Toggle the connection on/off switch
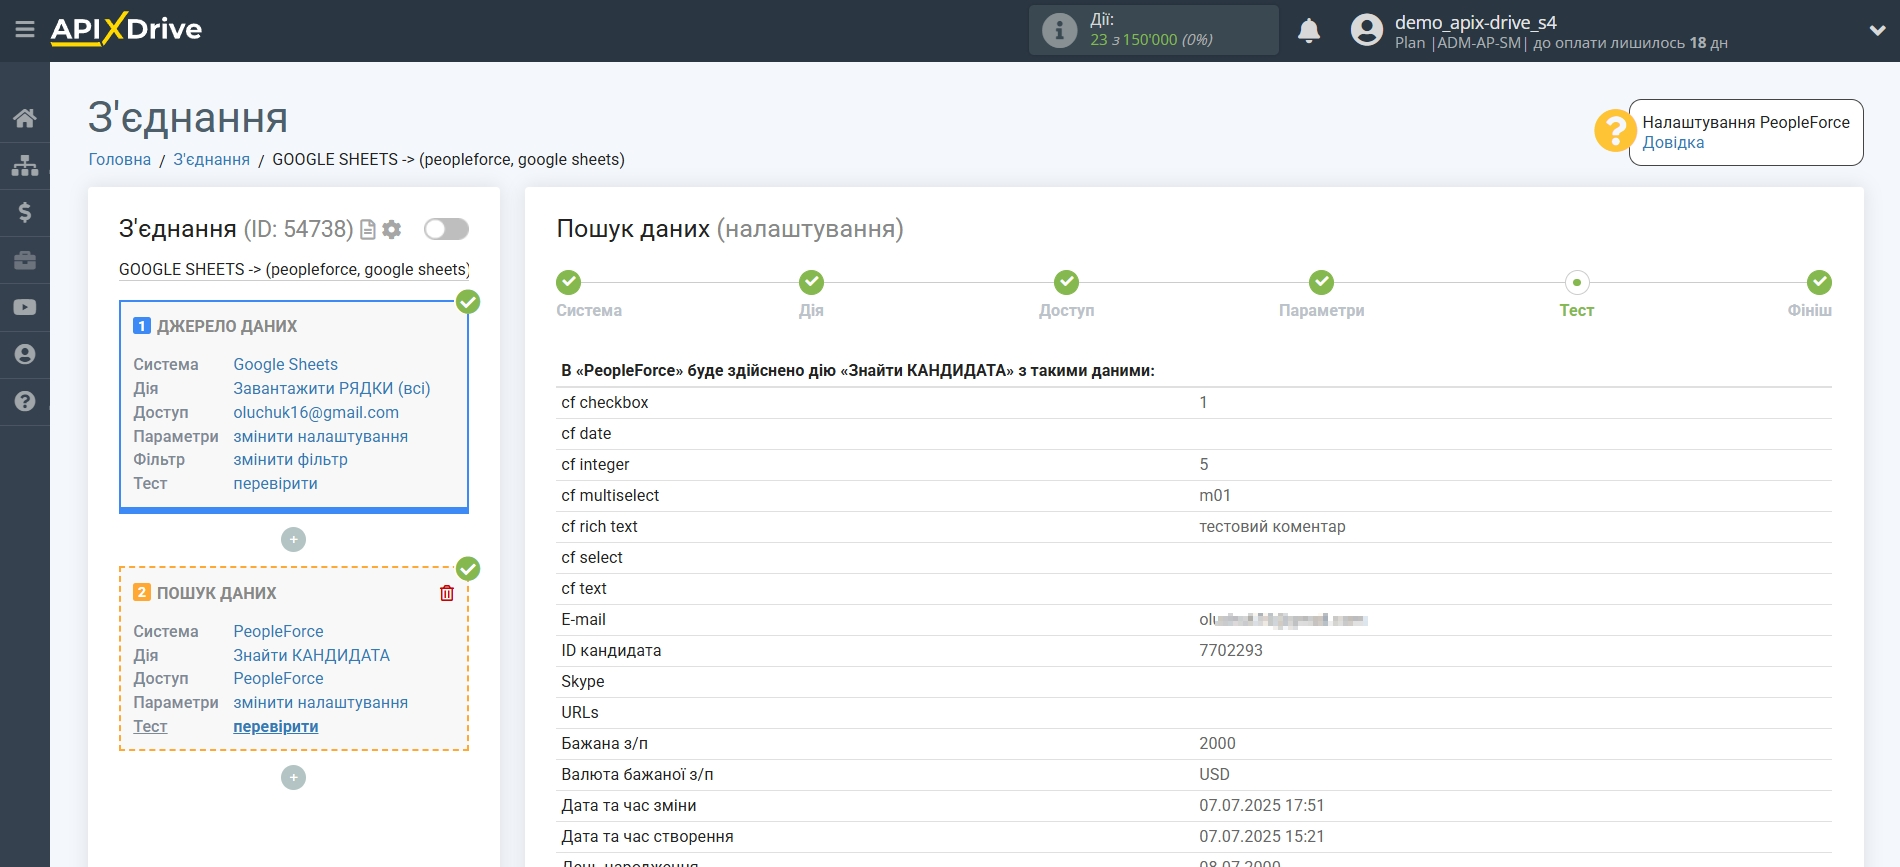 pos(446,229)
